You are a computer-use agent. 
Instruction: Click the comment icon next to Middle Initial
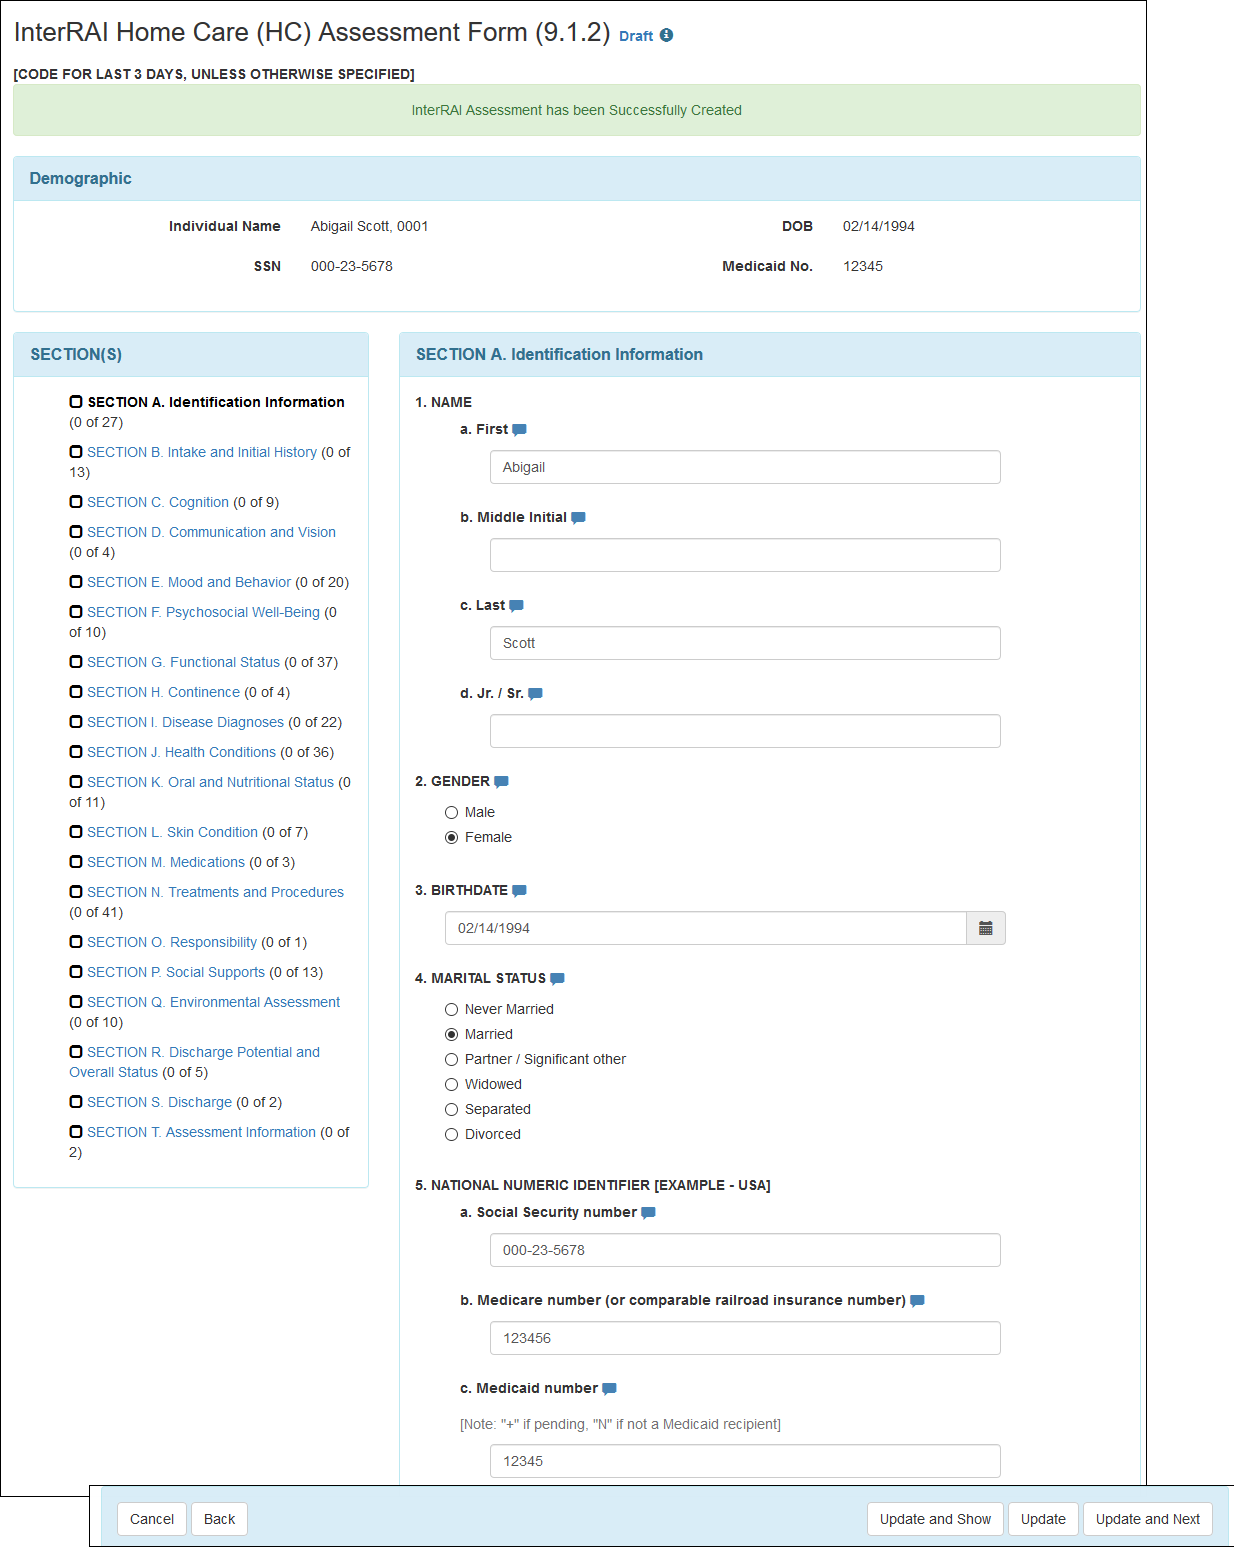click(x=578, y=518)
